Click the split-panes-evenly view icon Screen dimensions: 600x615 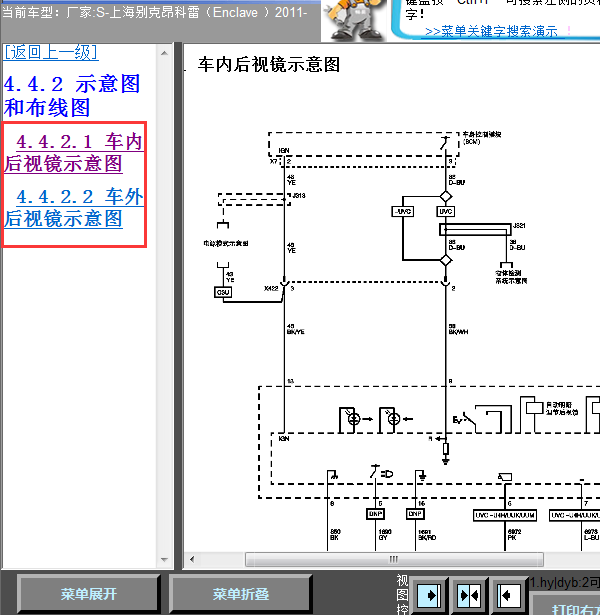tap(469, 596)
